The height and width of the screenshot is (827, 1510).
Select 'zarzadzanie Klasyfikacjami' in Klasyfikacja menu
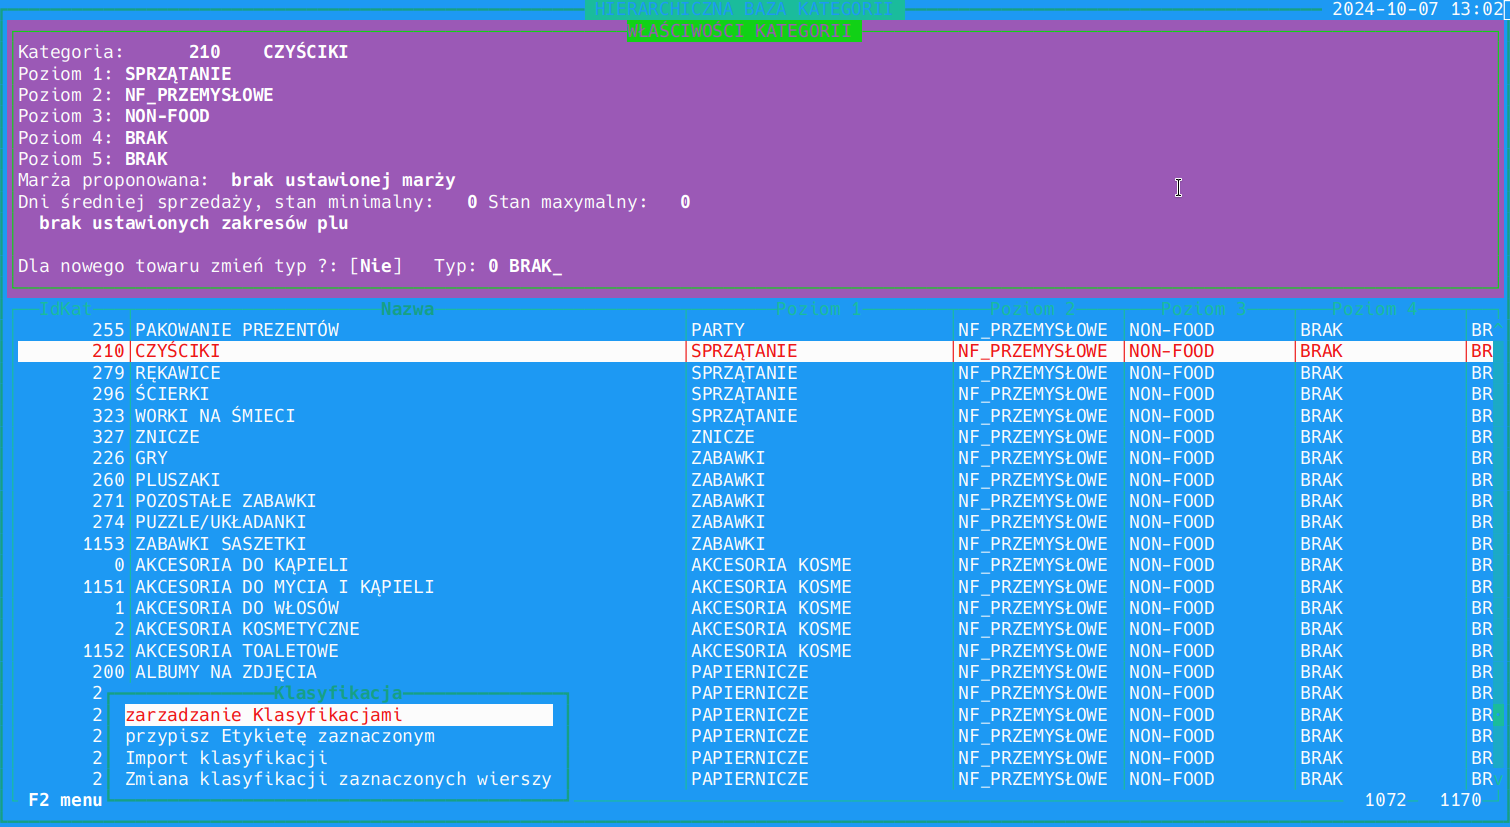338,715
